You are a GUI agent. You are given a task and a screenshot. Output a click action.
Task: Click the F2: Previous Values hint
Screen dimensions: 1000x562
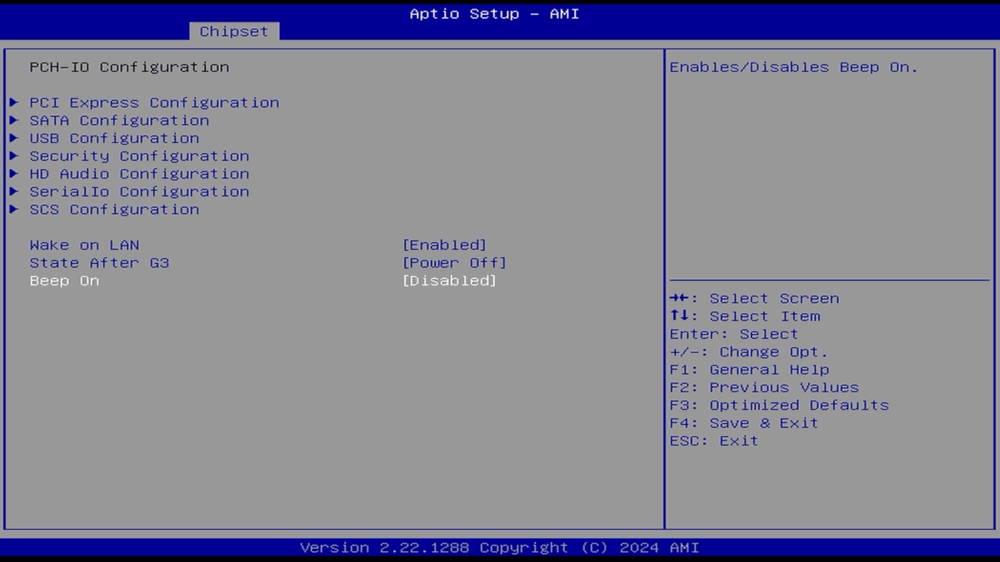point(764,388)
